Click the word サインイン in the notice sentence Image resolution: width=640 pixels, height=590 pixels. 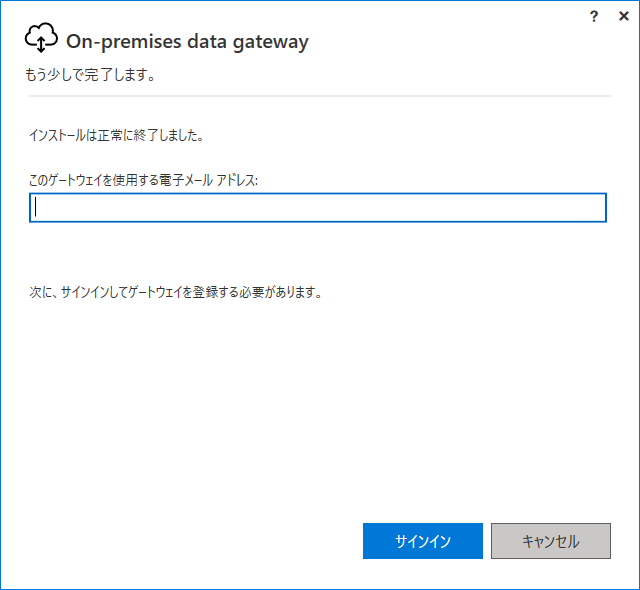(86, 292)
